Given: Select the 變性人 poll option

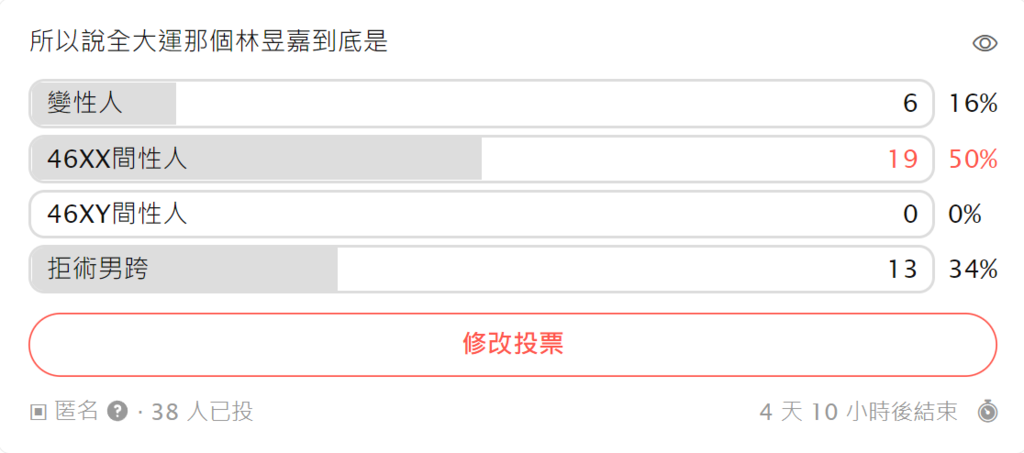Looking at the screenshot, I should click(x=481, y=104).
